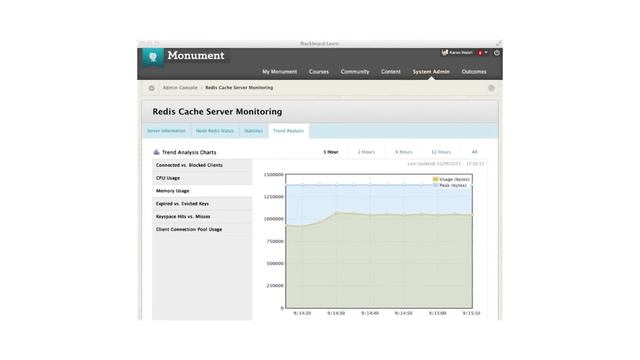Screen dimensions: 640x360
Task: Click the Redis Cache Server Monitoring breadcrumb text
Action: pyautogui.click(x=239, y=88)
